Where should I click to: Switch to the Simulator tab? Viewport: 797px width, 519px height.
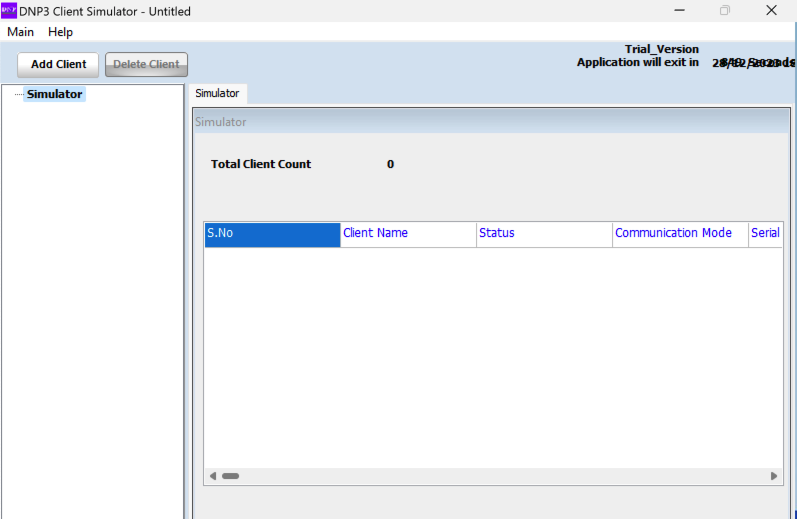[x=218, y=94]
